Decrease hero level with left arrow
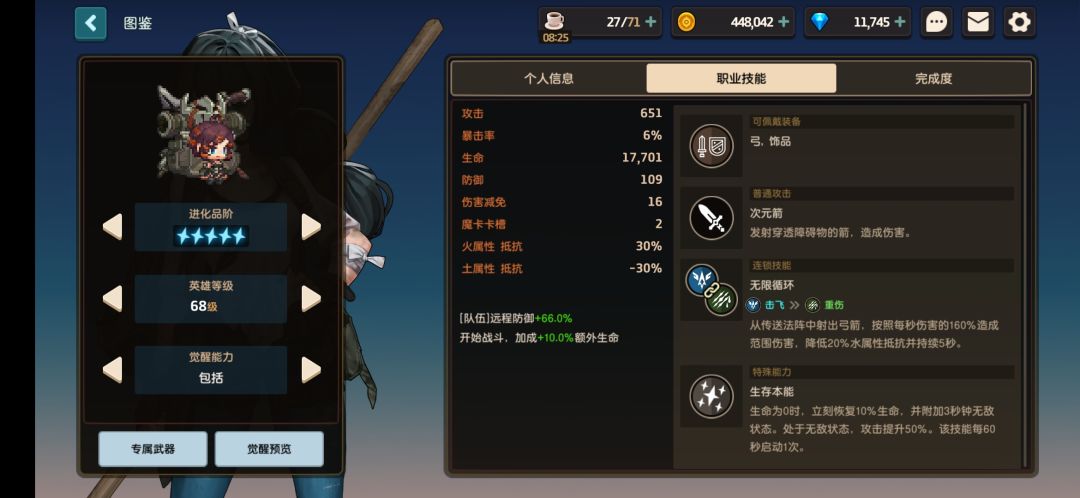The width and height of the screenshot is (1080, 498). tap(112, 298)
